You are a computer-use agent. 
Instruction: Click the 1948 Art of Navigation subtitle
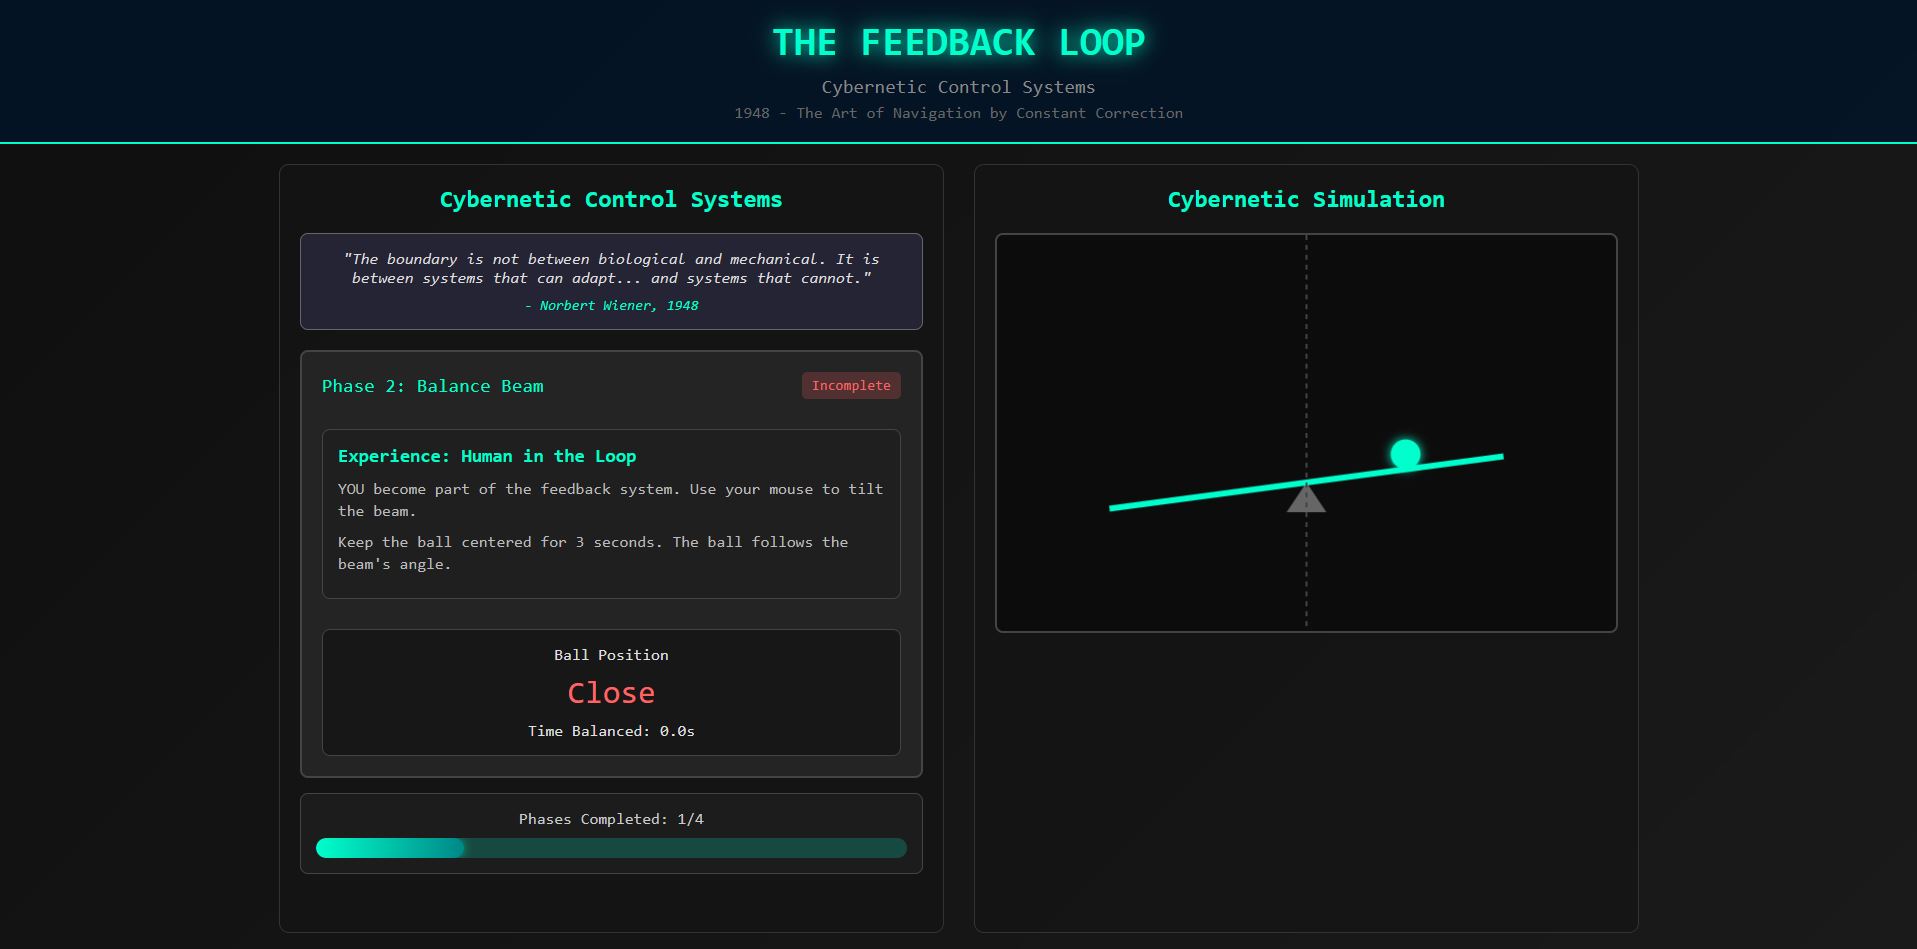pyautogui.click(x=958, y=113)
